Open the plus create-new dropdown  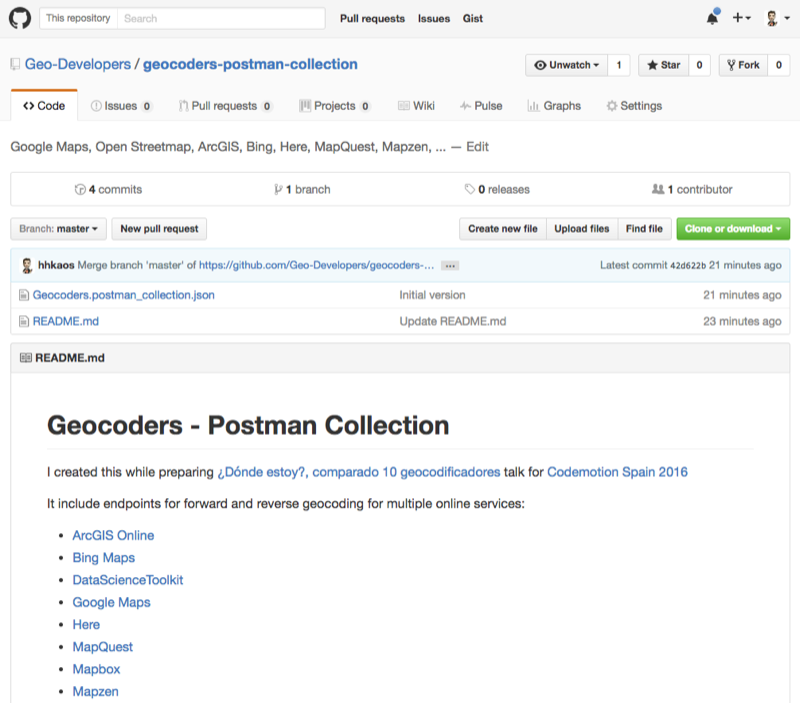click(x=742, y=18)
